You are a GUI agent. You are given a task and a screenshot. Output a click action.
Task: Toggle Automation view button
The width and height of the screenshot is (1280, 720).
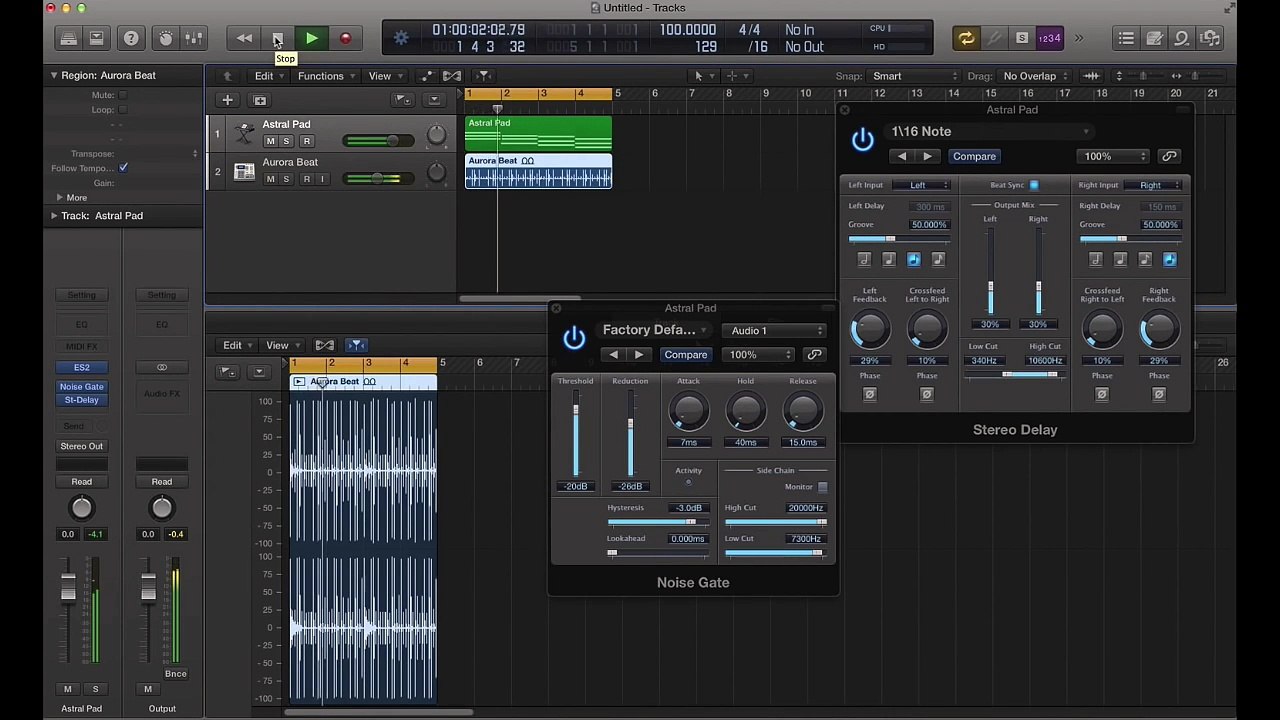click(427, 76)
